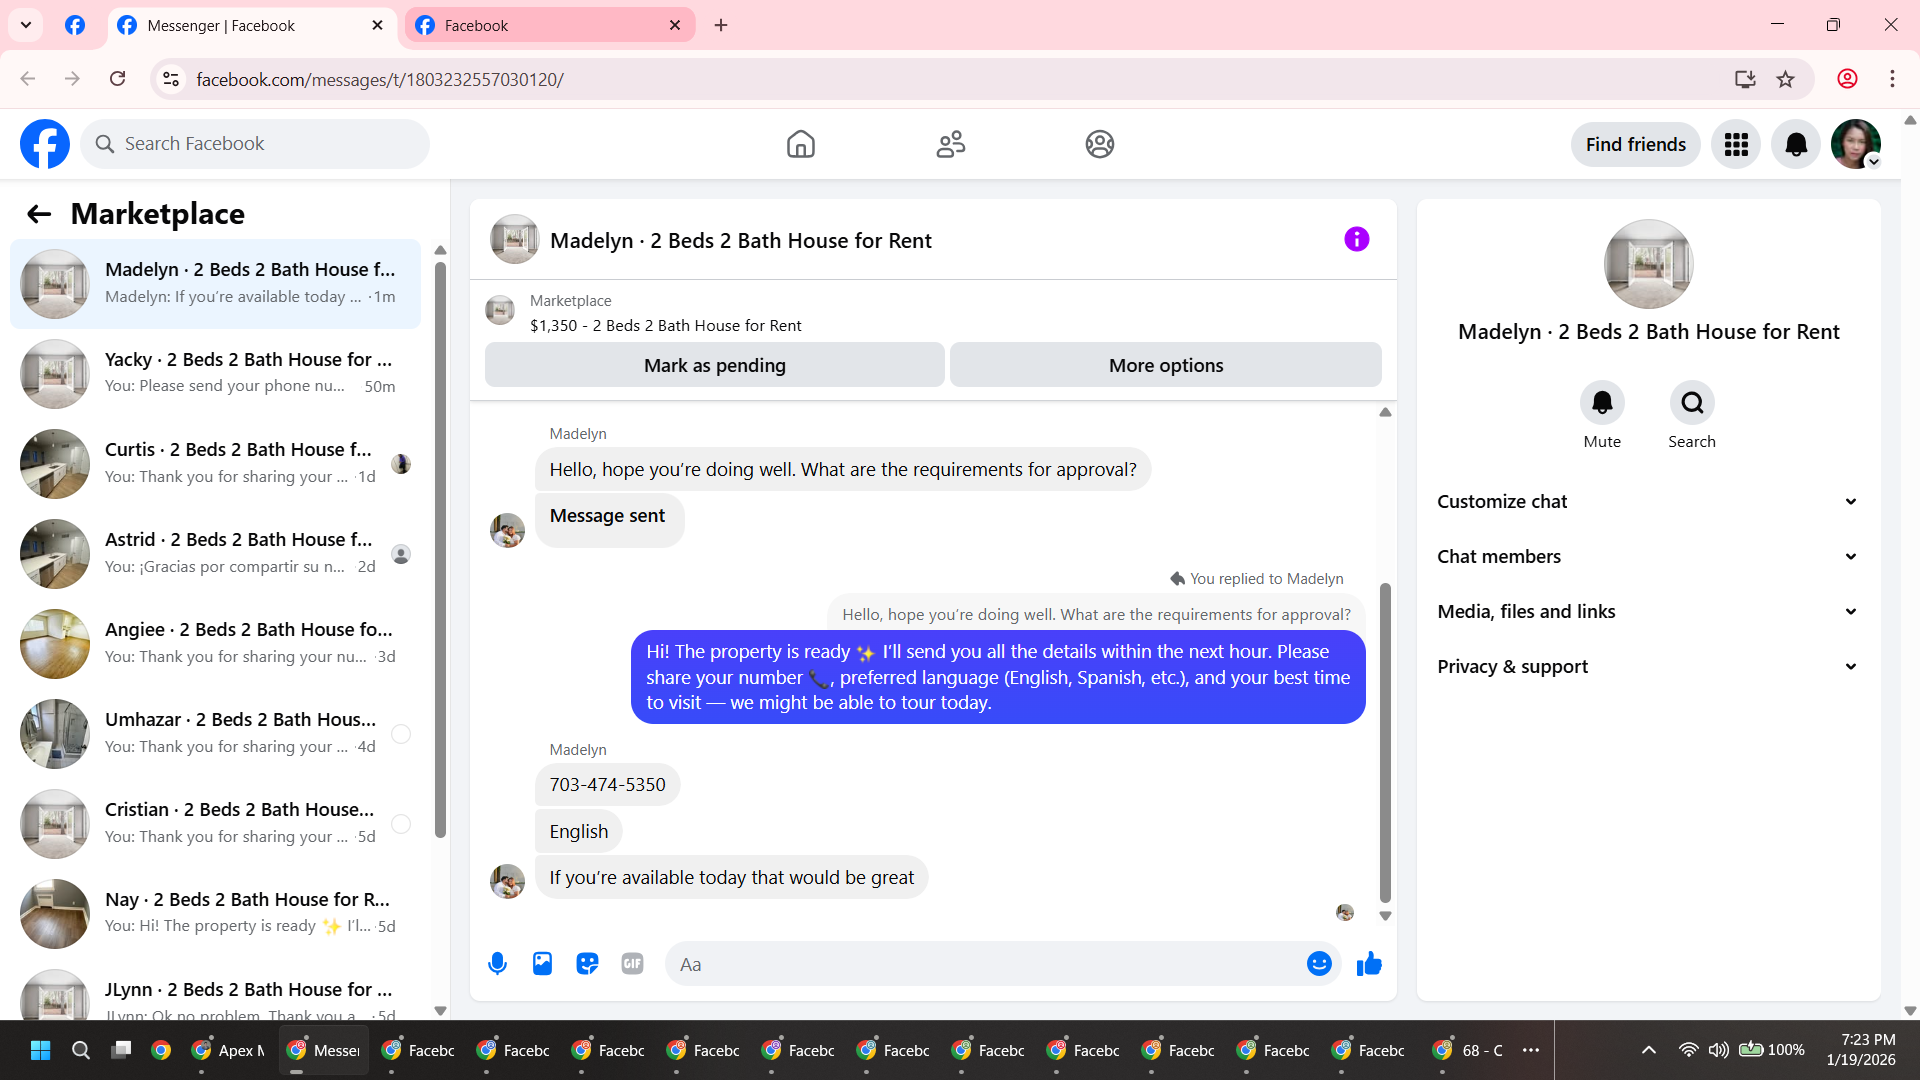
Task: Click More options button
Action: tap(1165, 366)
